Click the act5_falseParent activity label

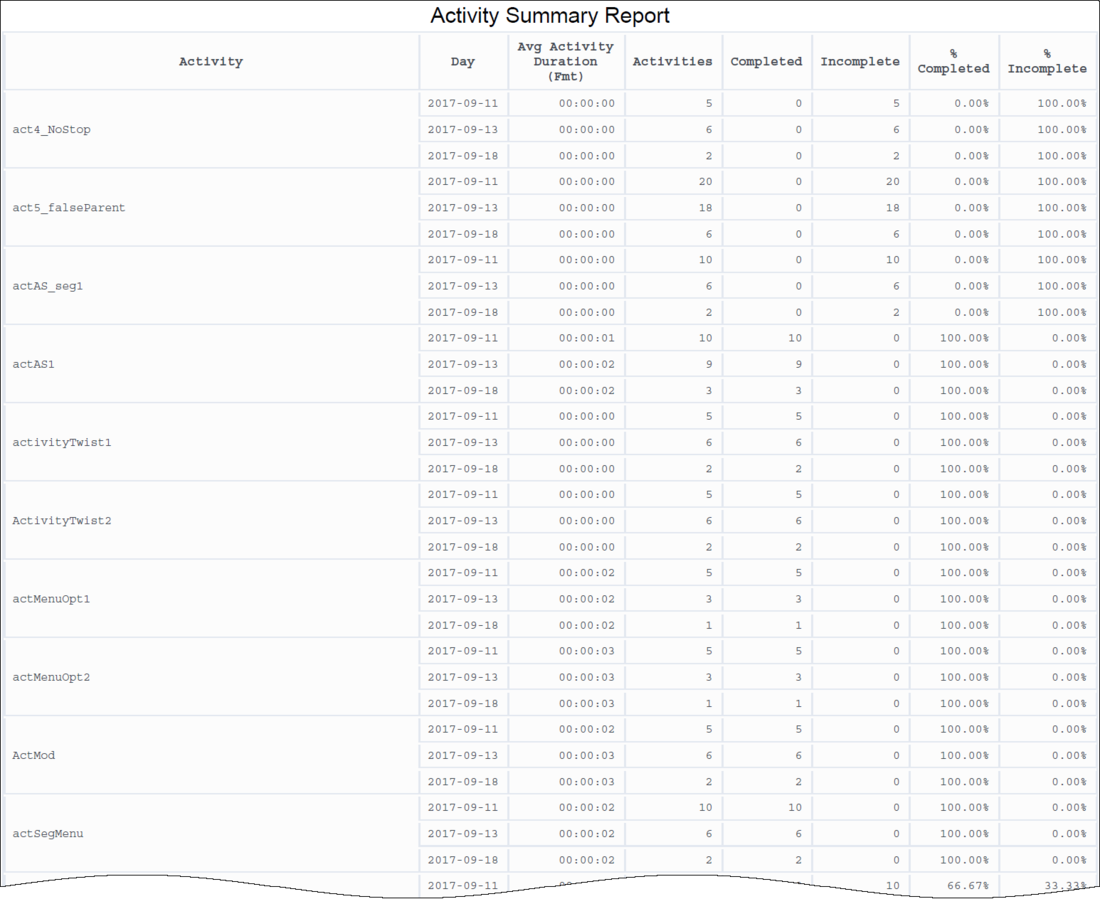pos(69,208)
